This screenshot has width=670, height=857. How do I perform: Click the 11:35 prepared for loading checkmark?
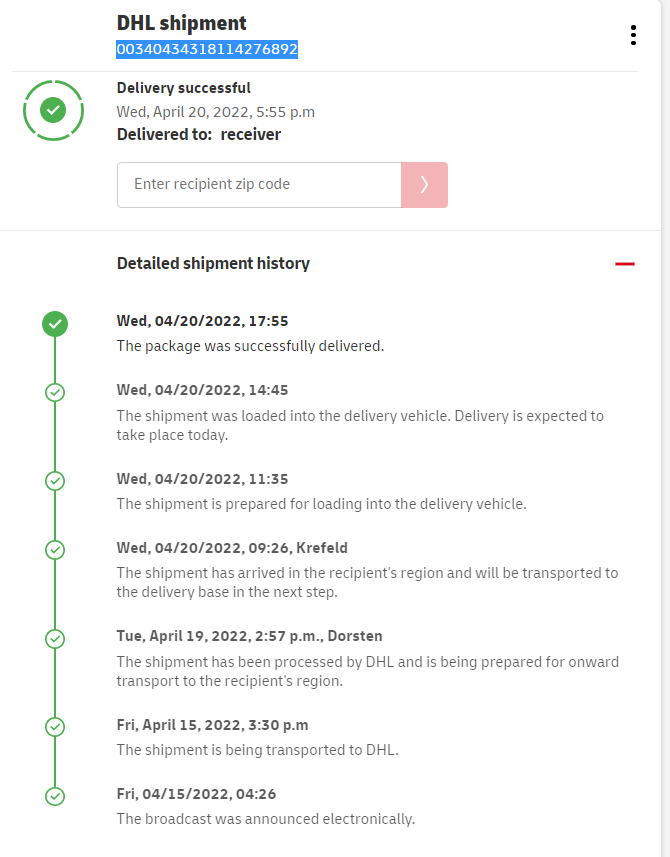tap(55, 481)
